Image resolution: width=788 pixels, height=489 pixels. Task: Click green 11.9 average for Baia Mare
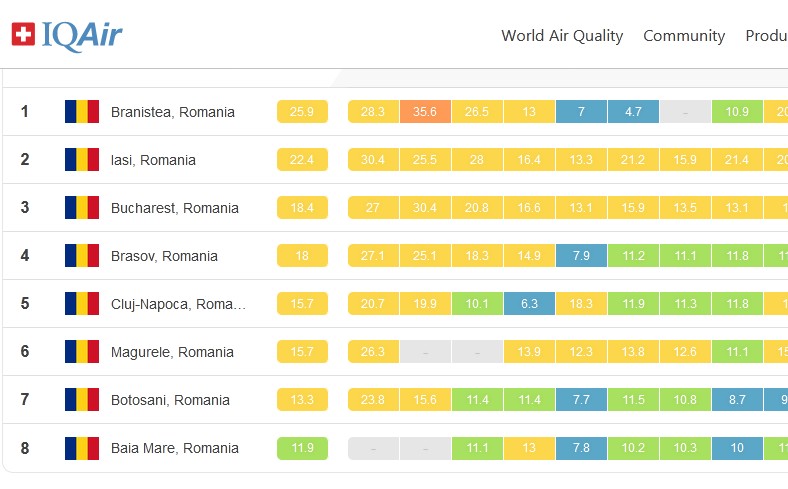tap(302, 448)
